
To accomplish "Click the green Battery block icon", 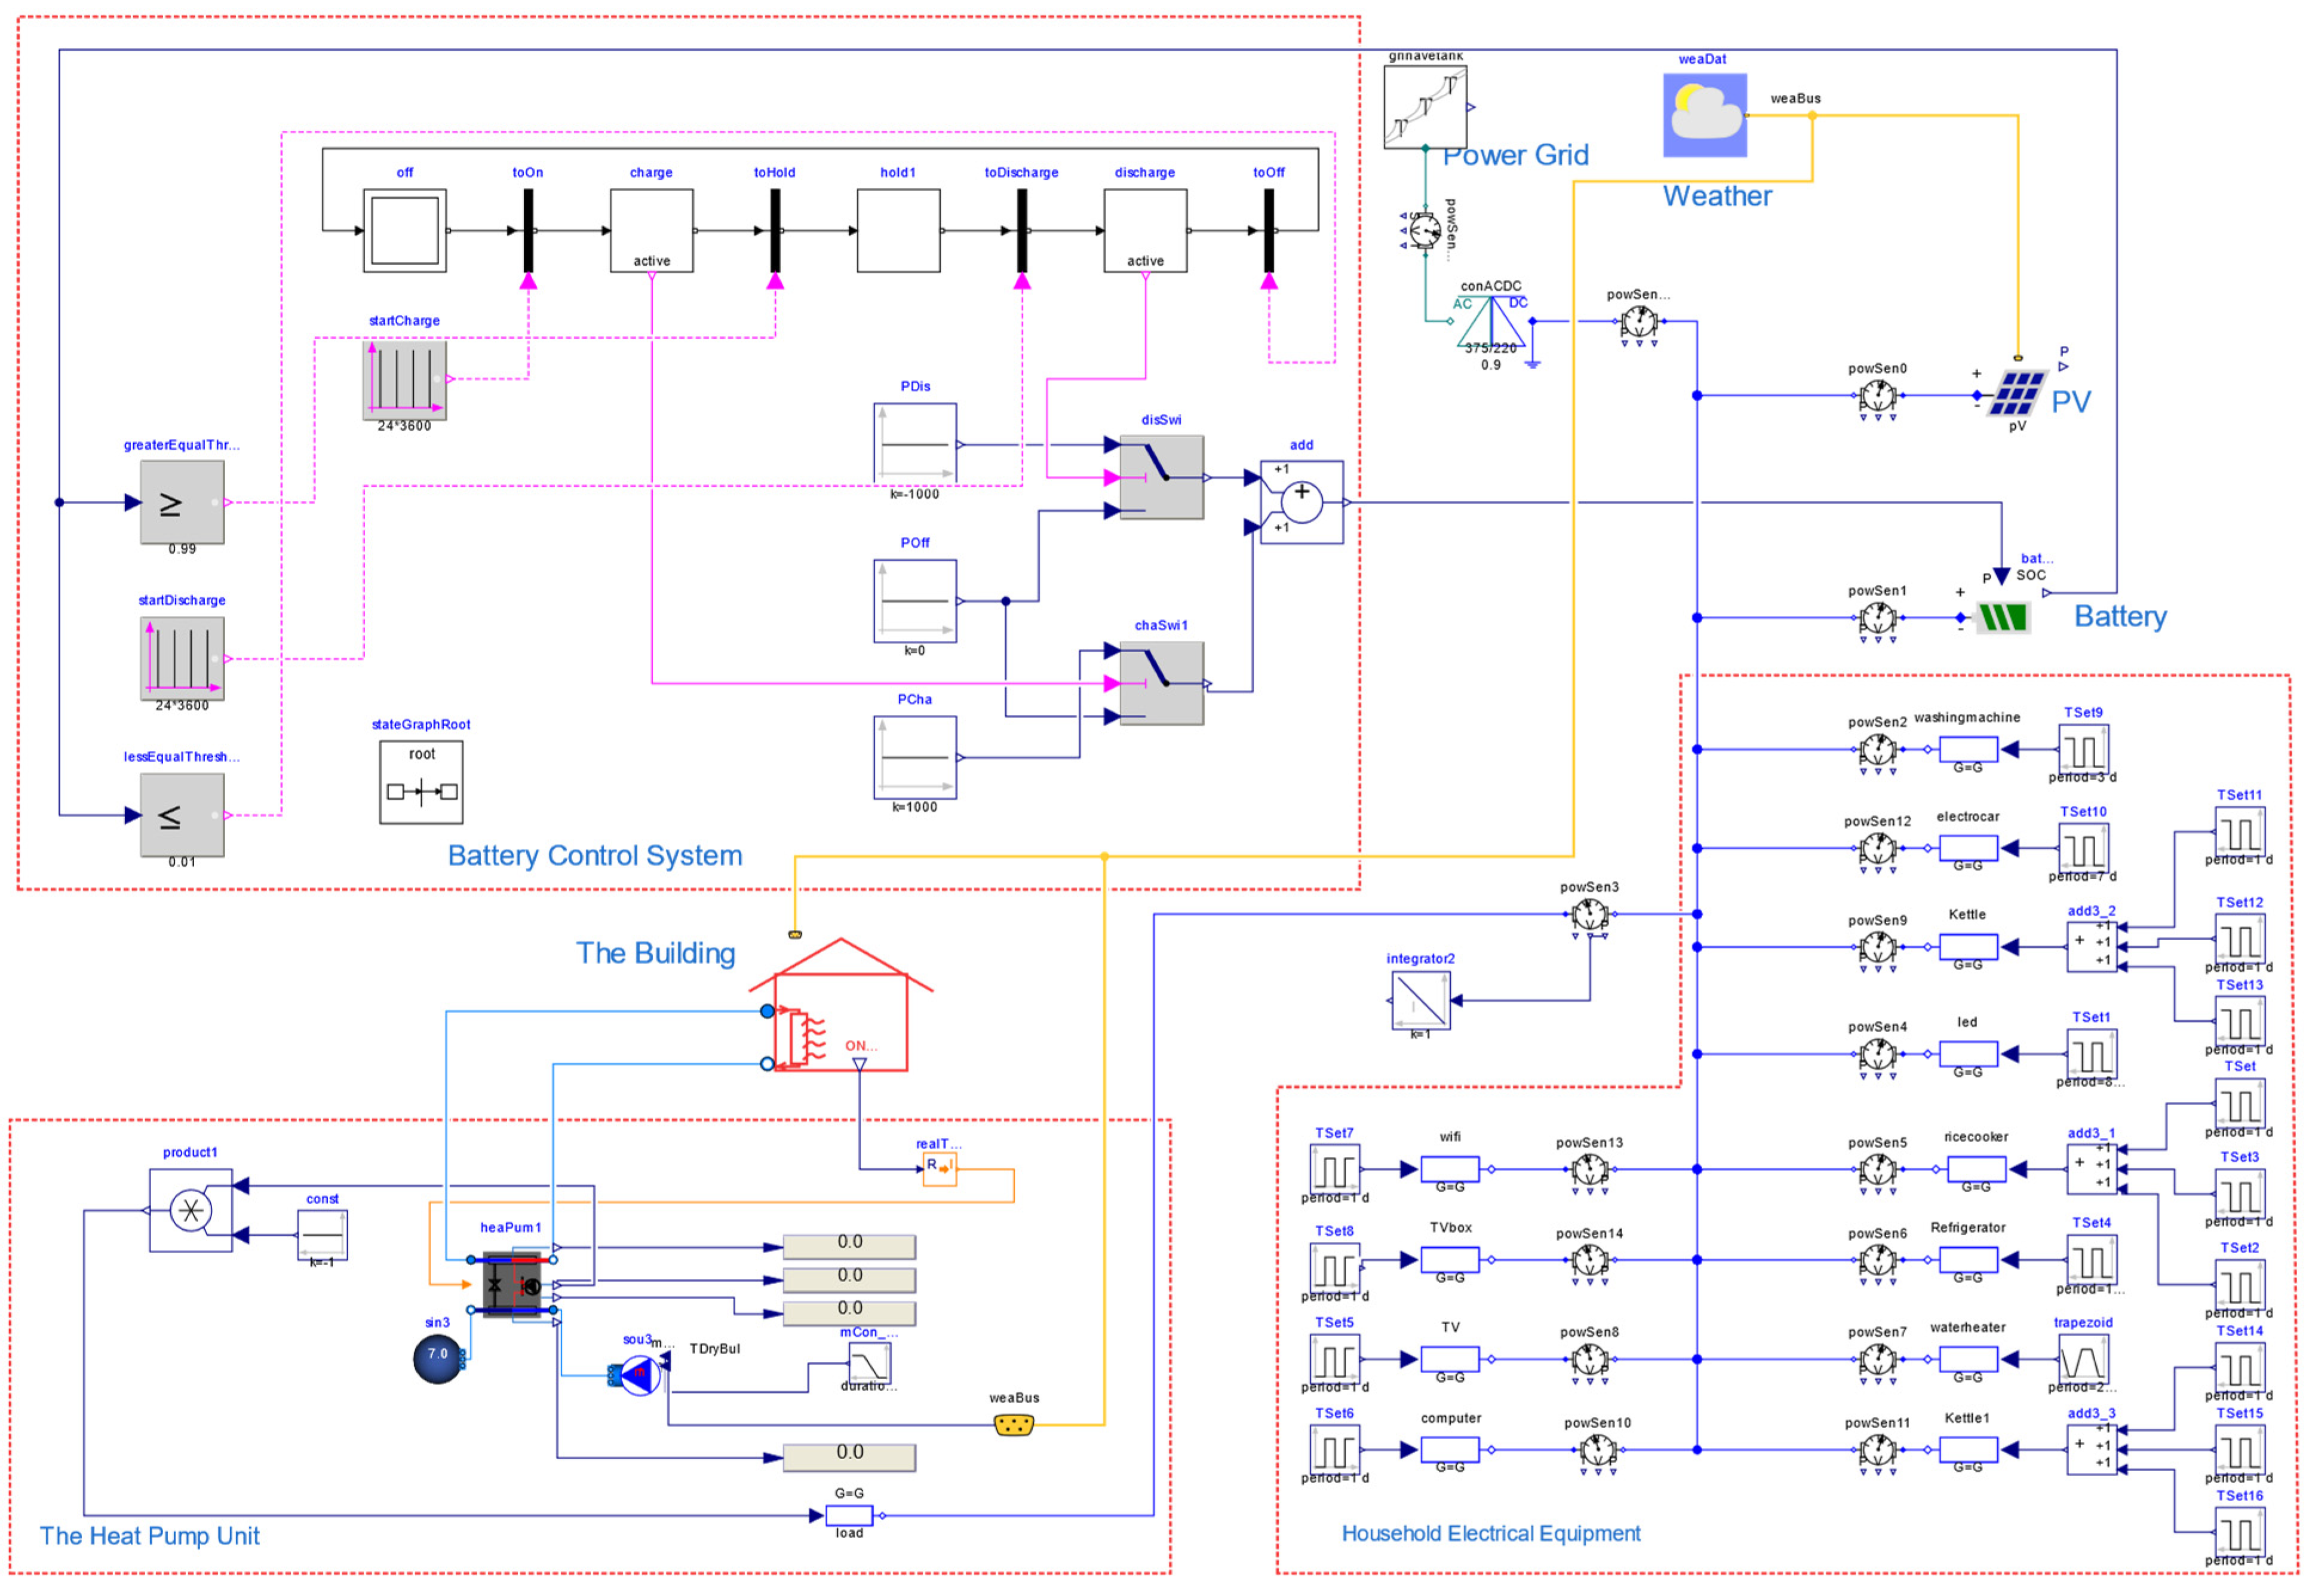I will (2004, 617).
